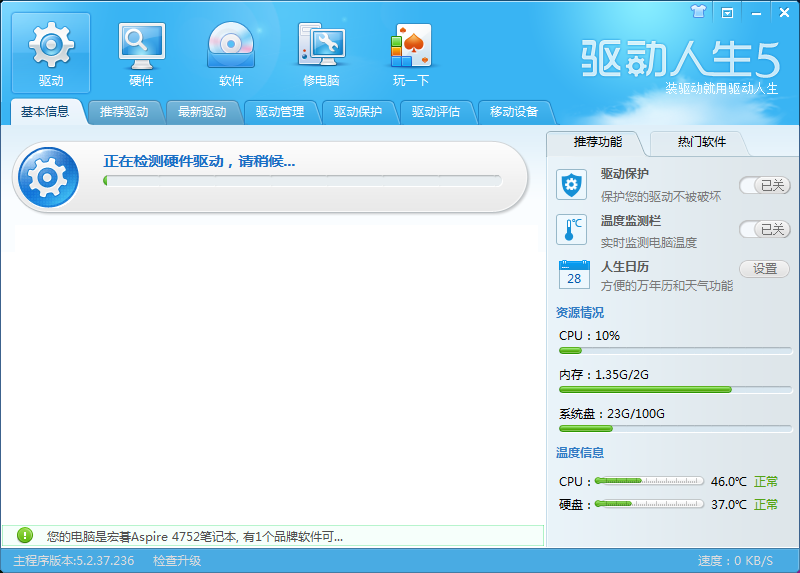Click the 保护您的驱动不被破坏 description
This screenshot has height=573, width=800.
[x=661, y=196]
